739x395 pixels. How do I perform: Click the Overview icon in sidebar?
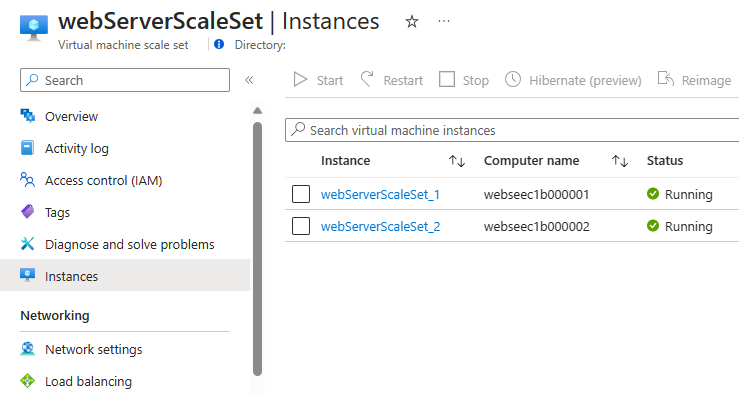point(27,115)
